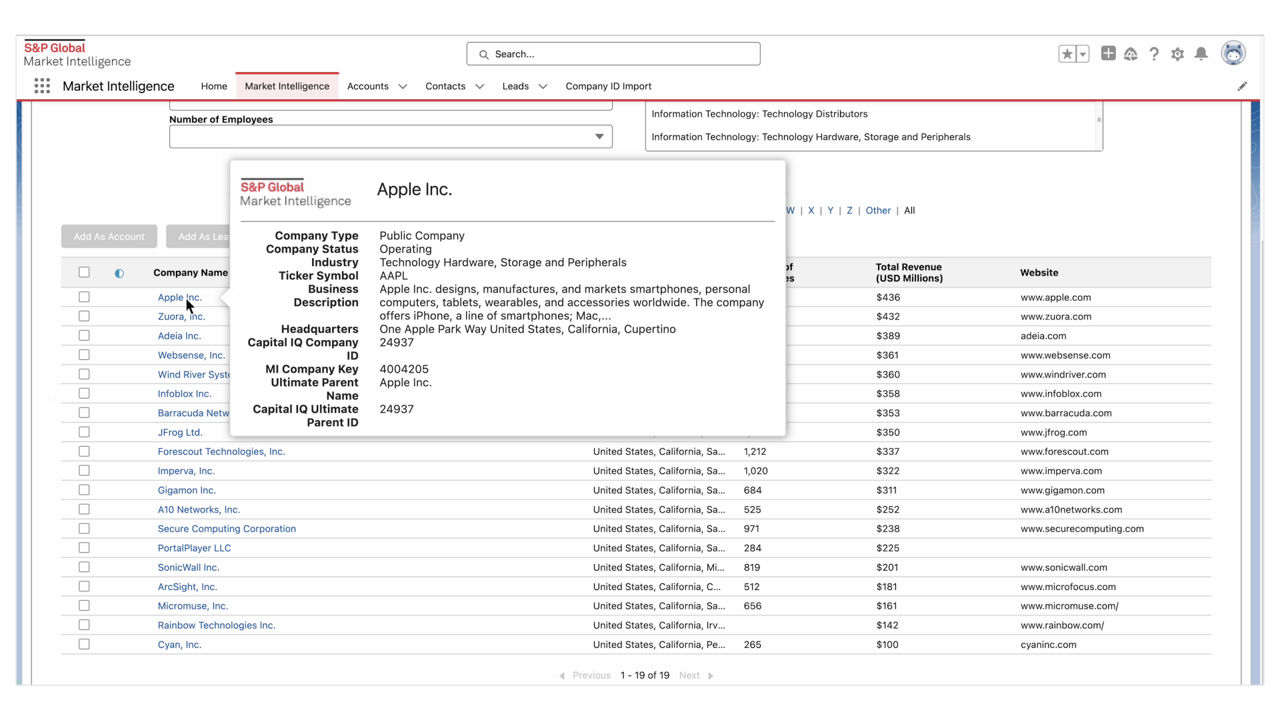Go to the Home tab
The width and height of the screenshot is (1280, 720).
tap(214, 86)
